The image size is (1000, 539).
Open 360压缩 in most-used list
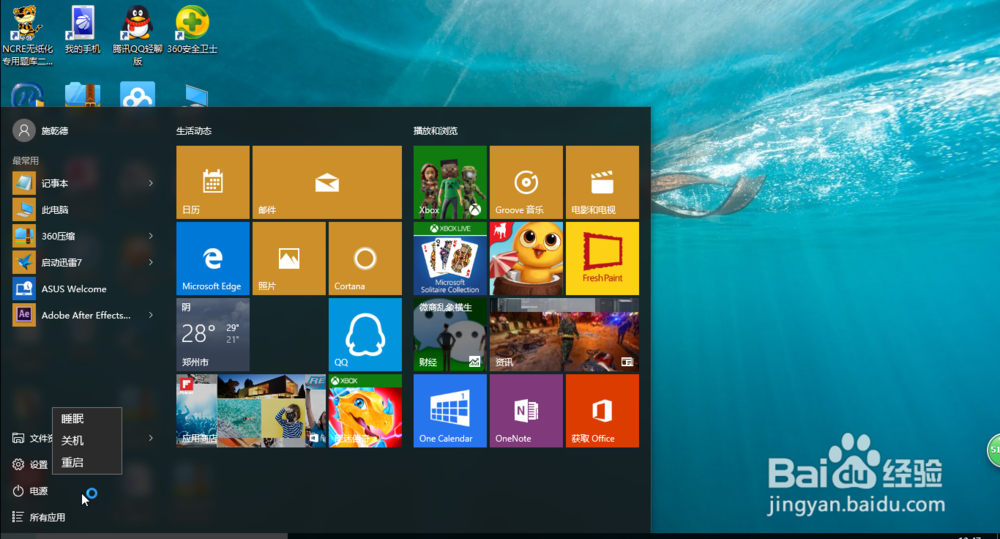[x=83, y=236]
